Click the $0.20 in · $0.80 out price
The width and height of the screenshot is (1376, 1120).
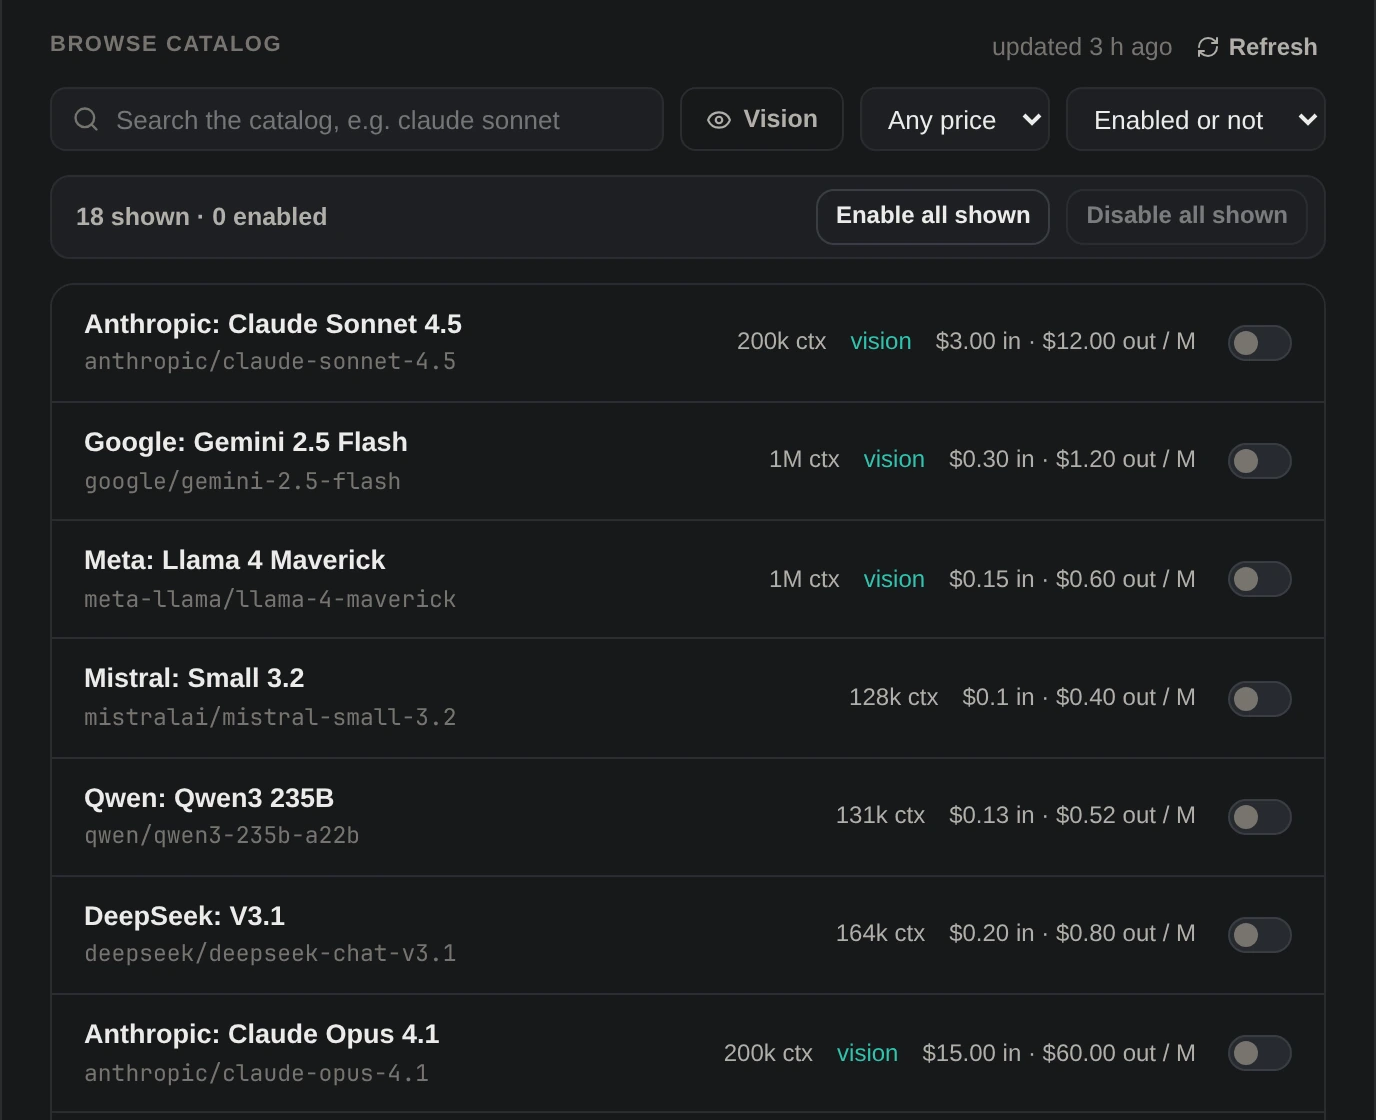point(1072,933)
